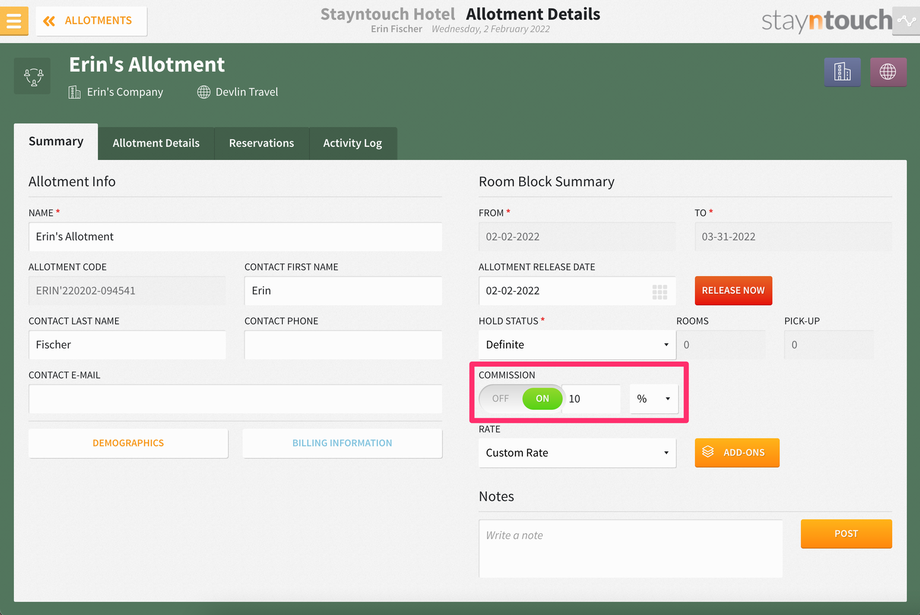Viewport: 920px width, 615px height.
Task: Open the company card building button
Action: click(x=842, y=72)
